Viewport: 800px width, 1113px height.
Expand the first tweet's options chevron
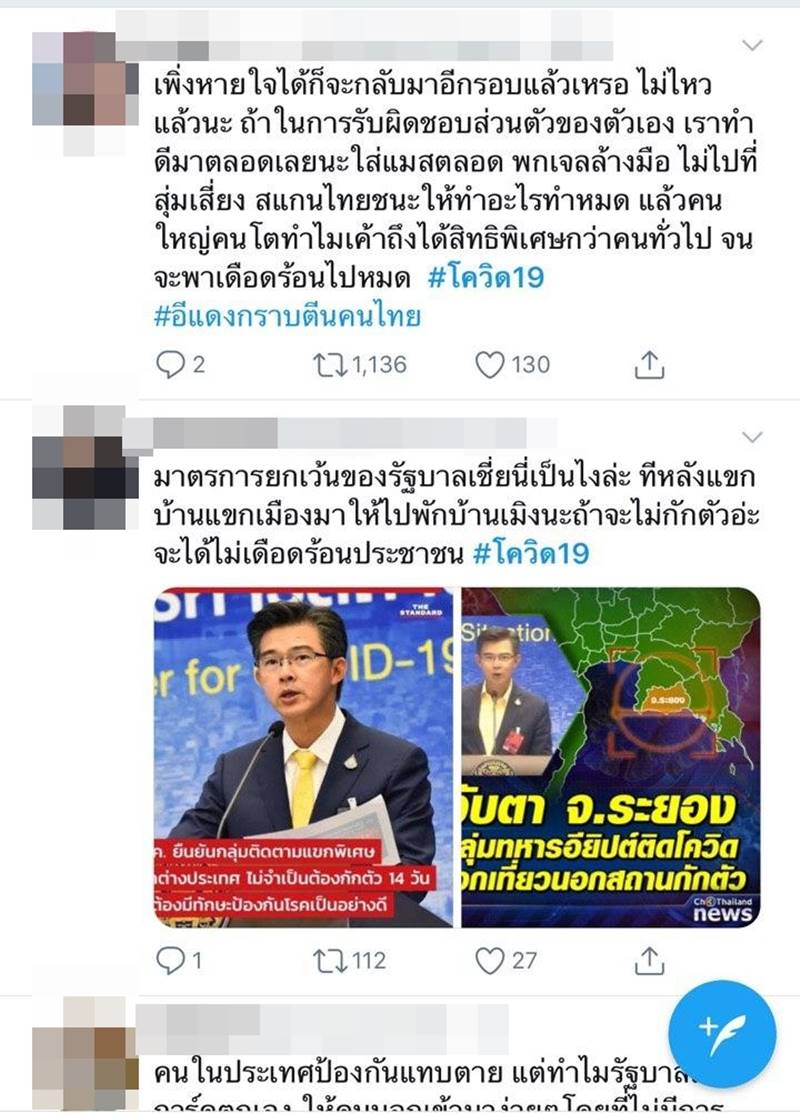(x=752, y=45)
